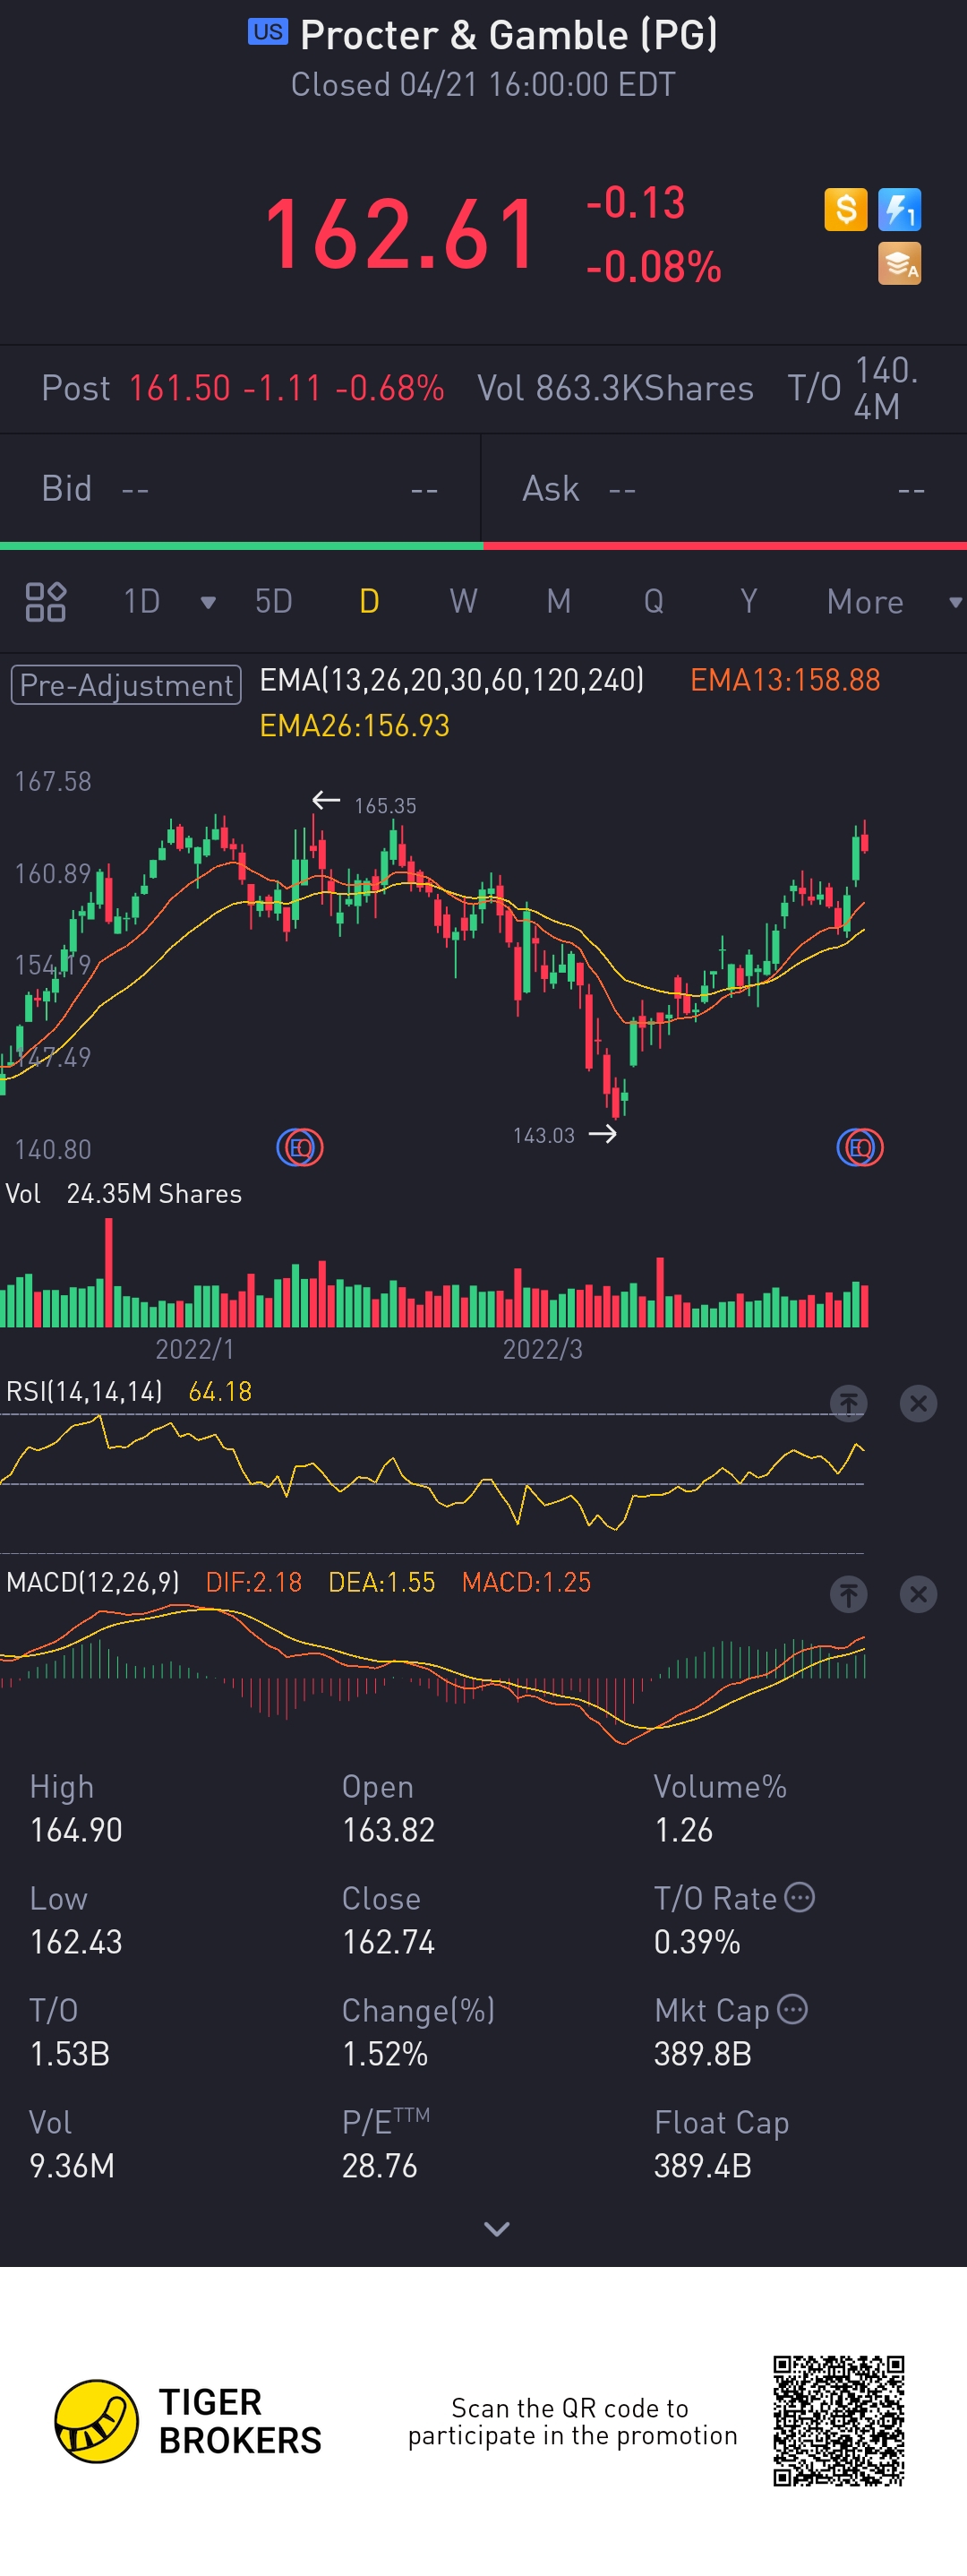Tap the High 164.90 value
Viewport: 967px width, 2576px height.
coord(76,1830)
